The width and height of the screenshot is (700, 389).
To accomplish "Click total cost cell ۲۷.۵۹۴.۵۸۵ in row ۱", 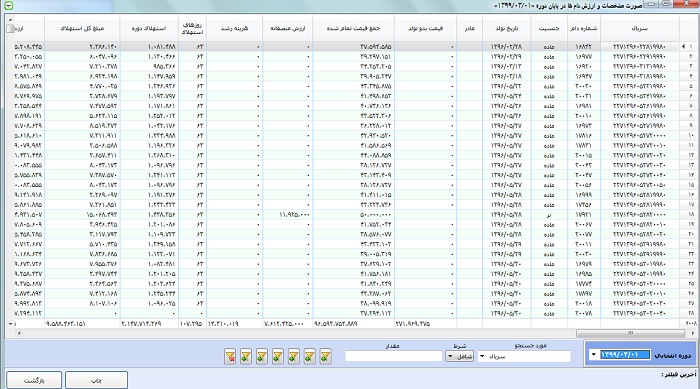I will point(354,46).
